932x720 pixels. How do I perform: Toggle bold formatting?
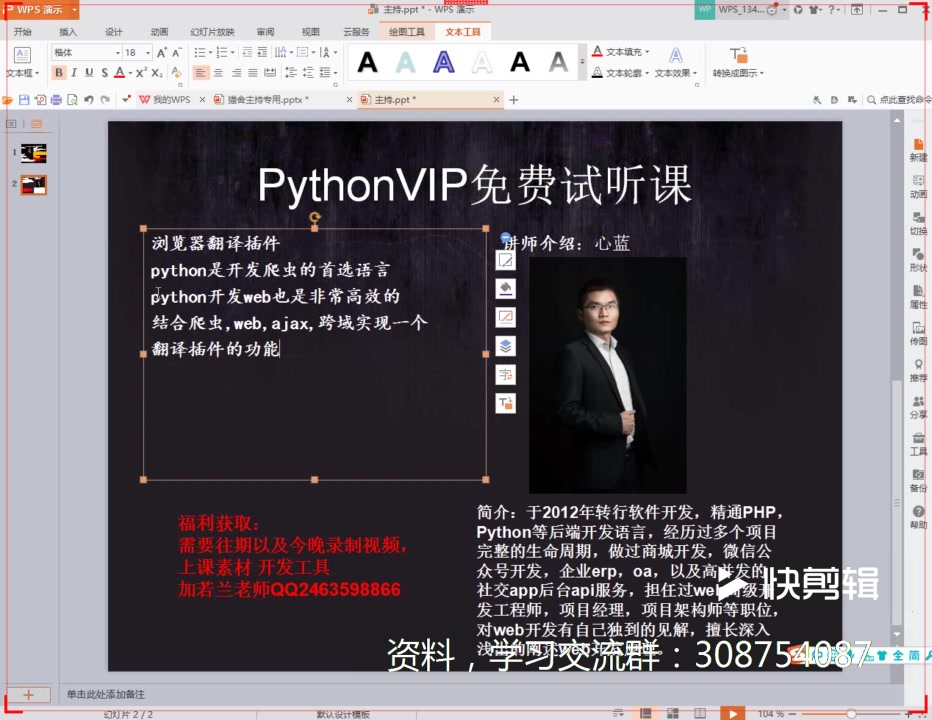[x=59, y=72]
